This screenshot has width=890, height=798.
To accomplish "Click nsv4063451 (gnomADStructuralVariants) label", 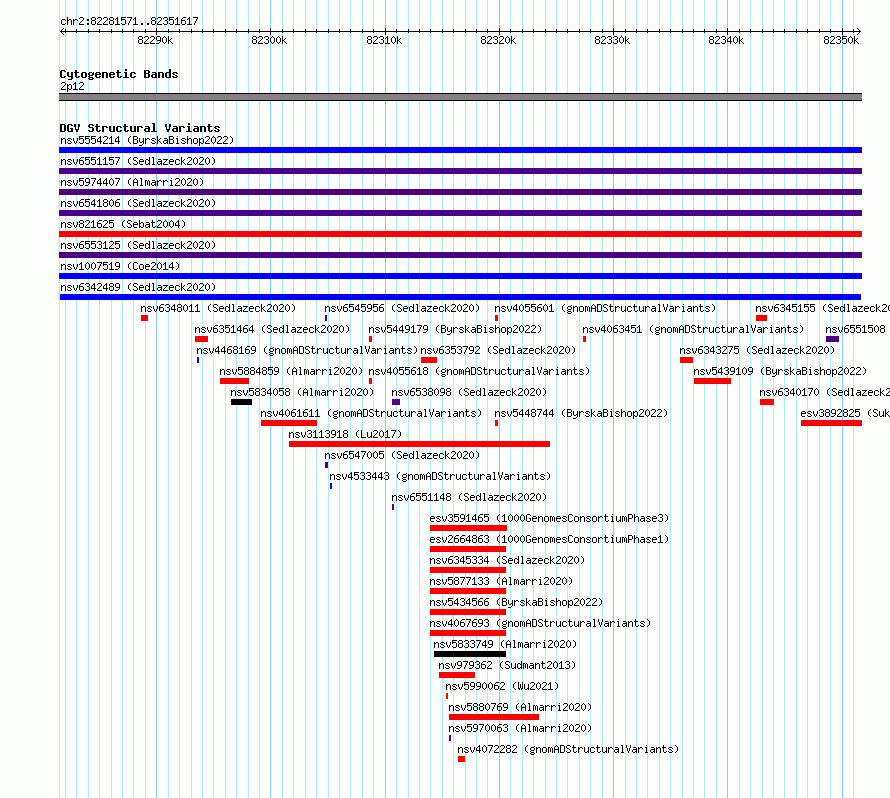I will (693, 329).
